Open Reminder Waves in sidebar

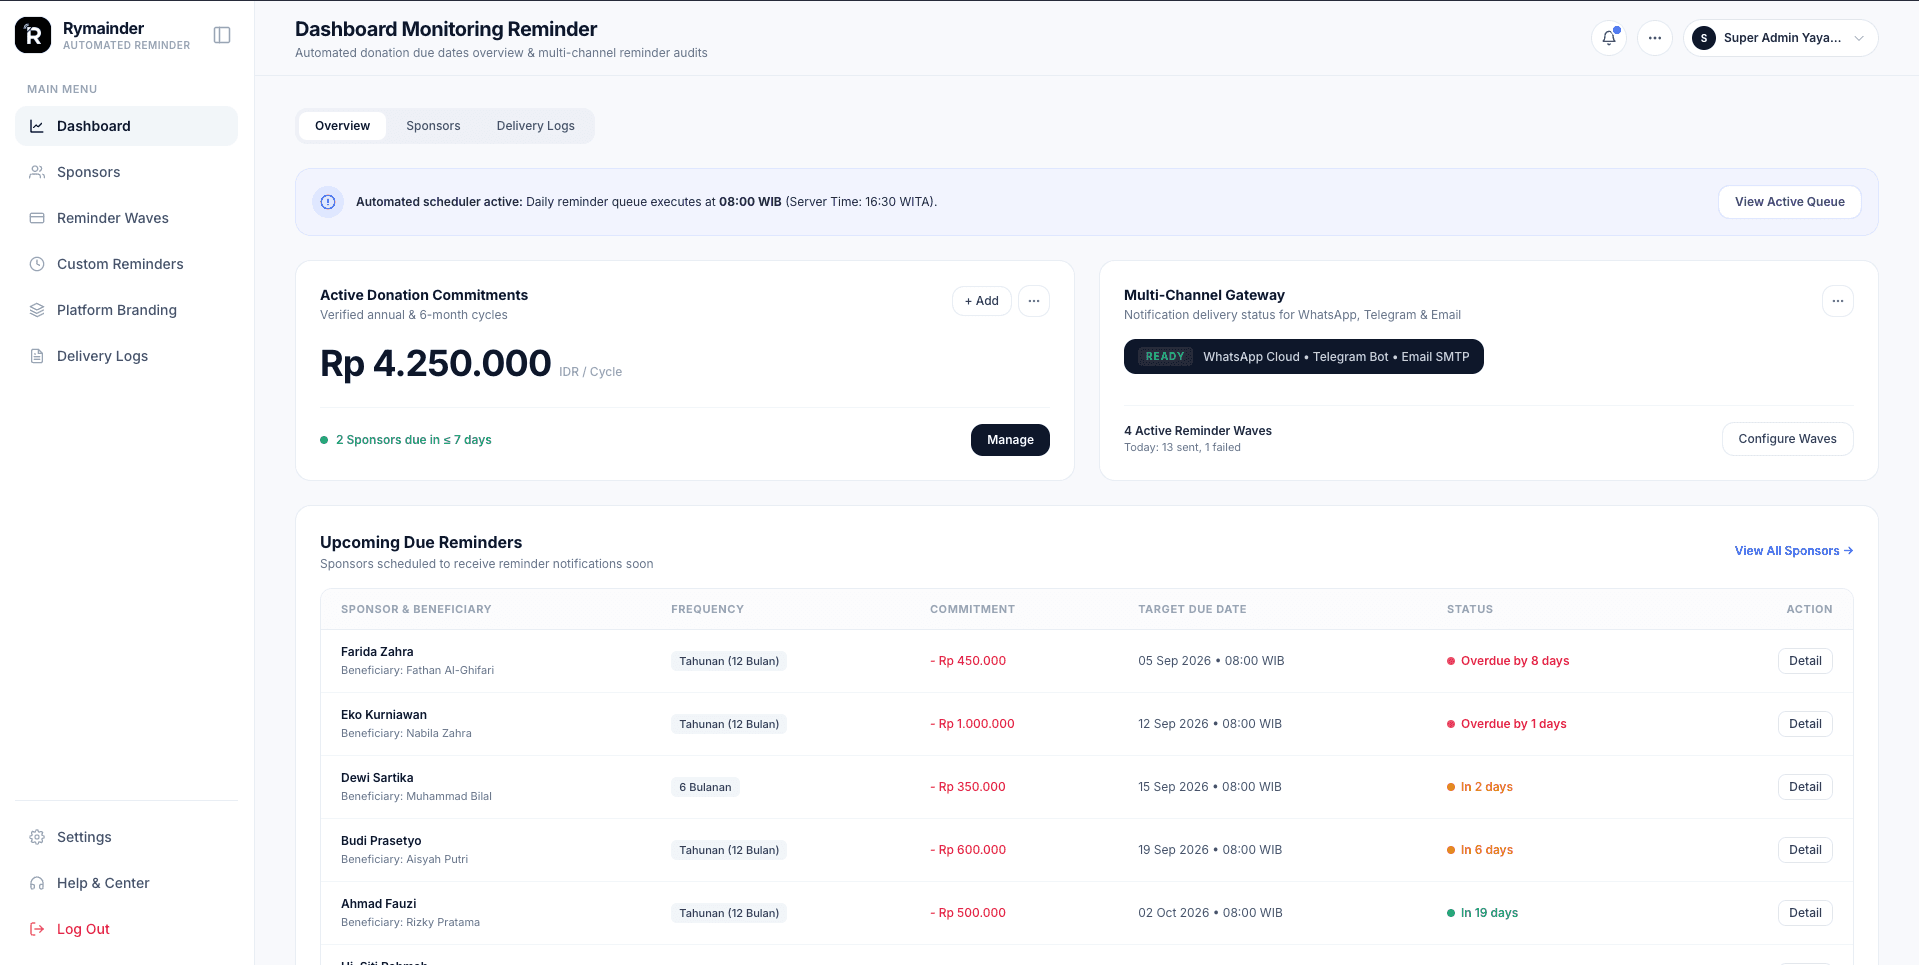point(126,218)
